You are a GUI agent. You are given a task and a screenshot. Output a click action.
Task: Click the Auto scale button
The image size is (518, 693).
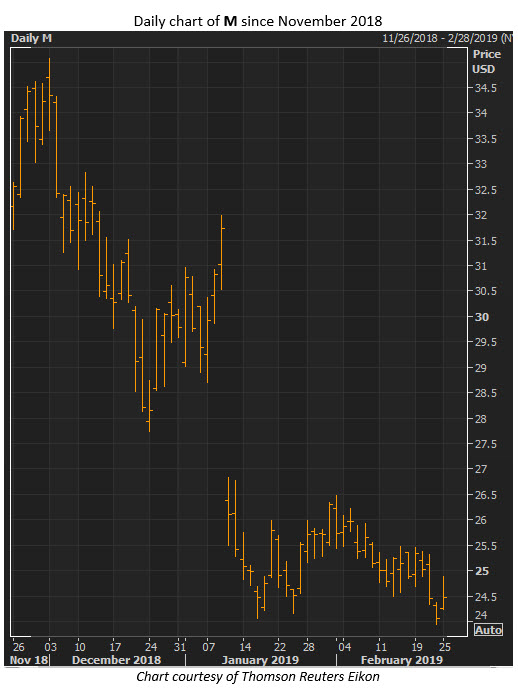[488, 630]
